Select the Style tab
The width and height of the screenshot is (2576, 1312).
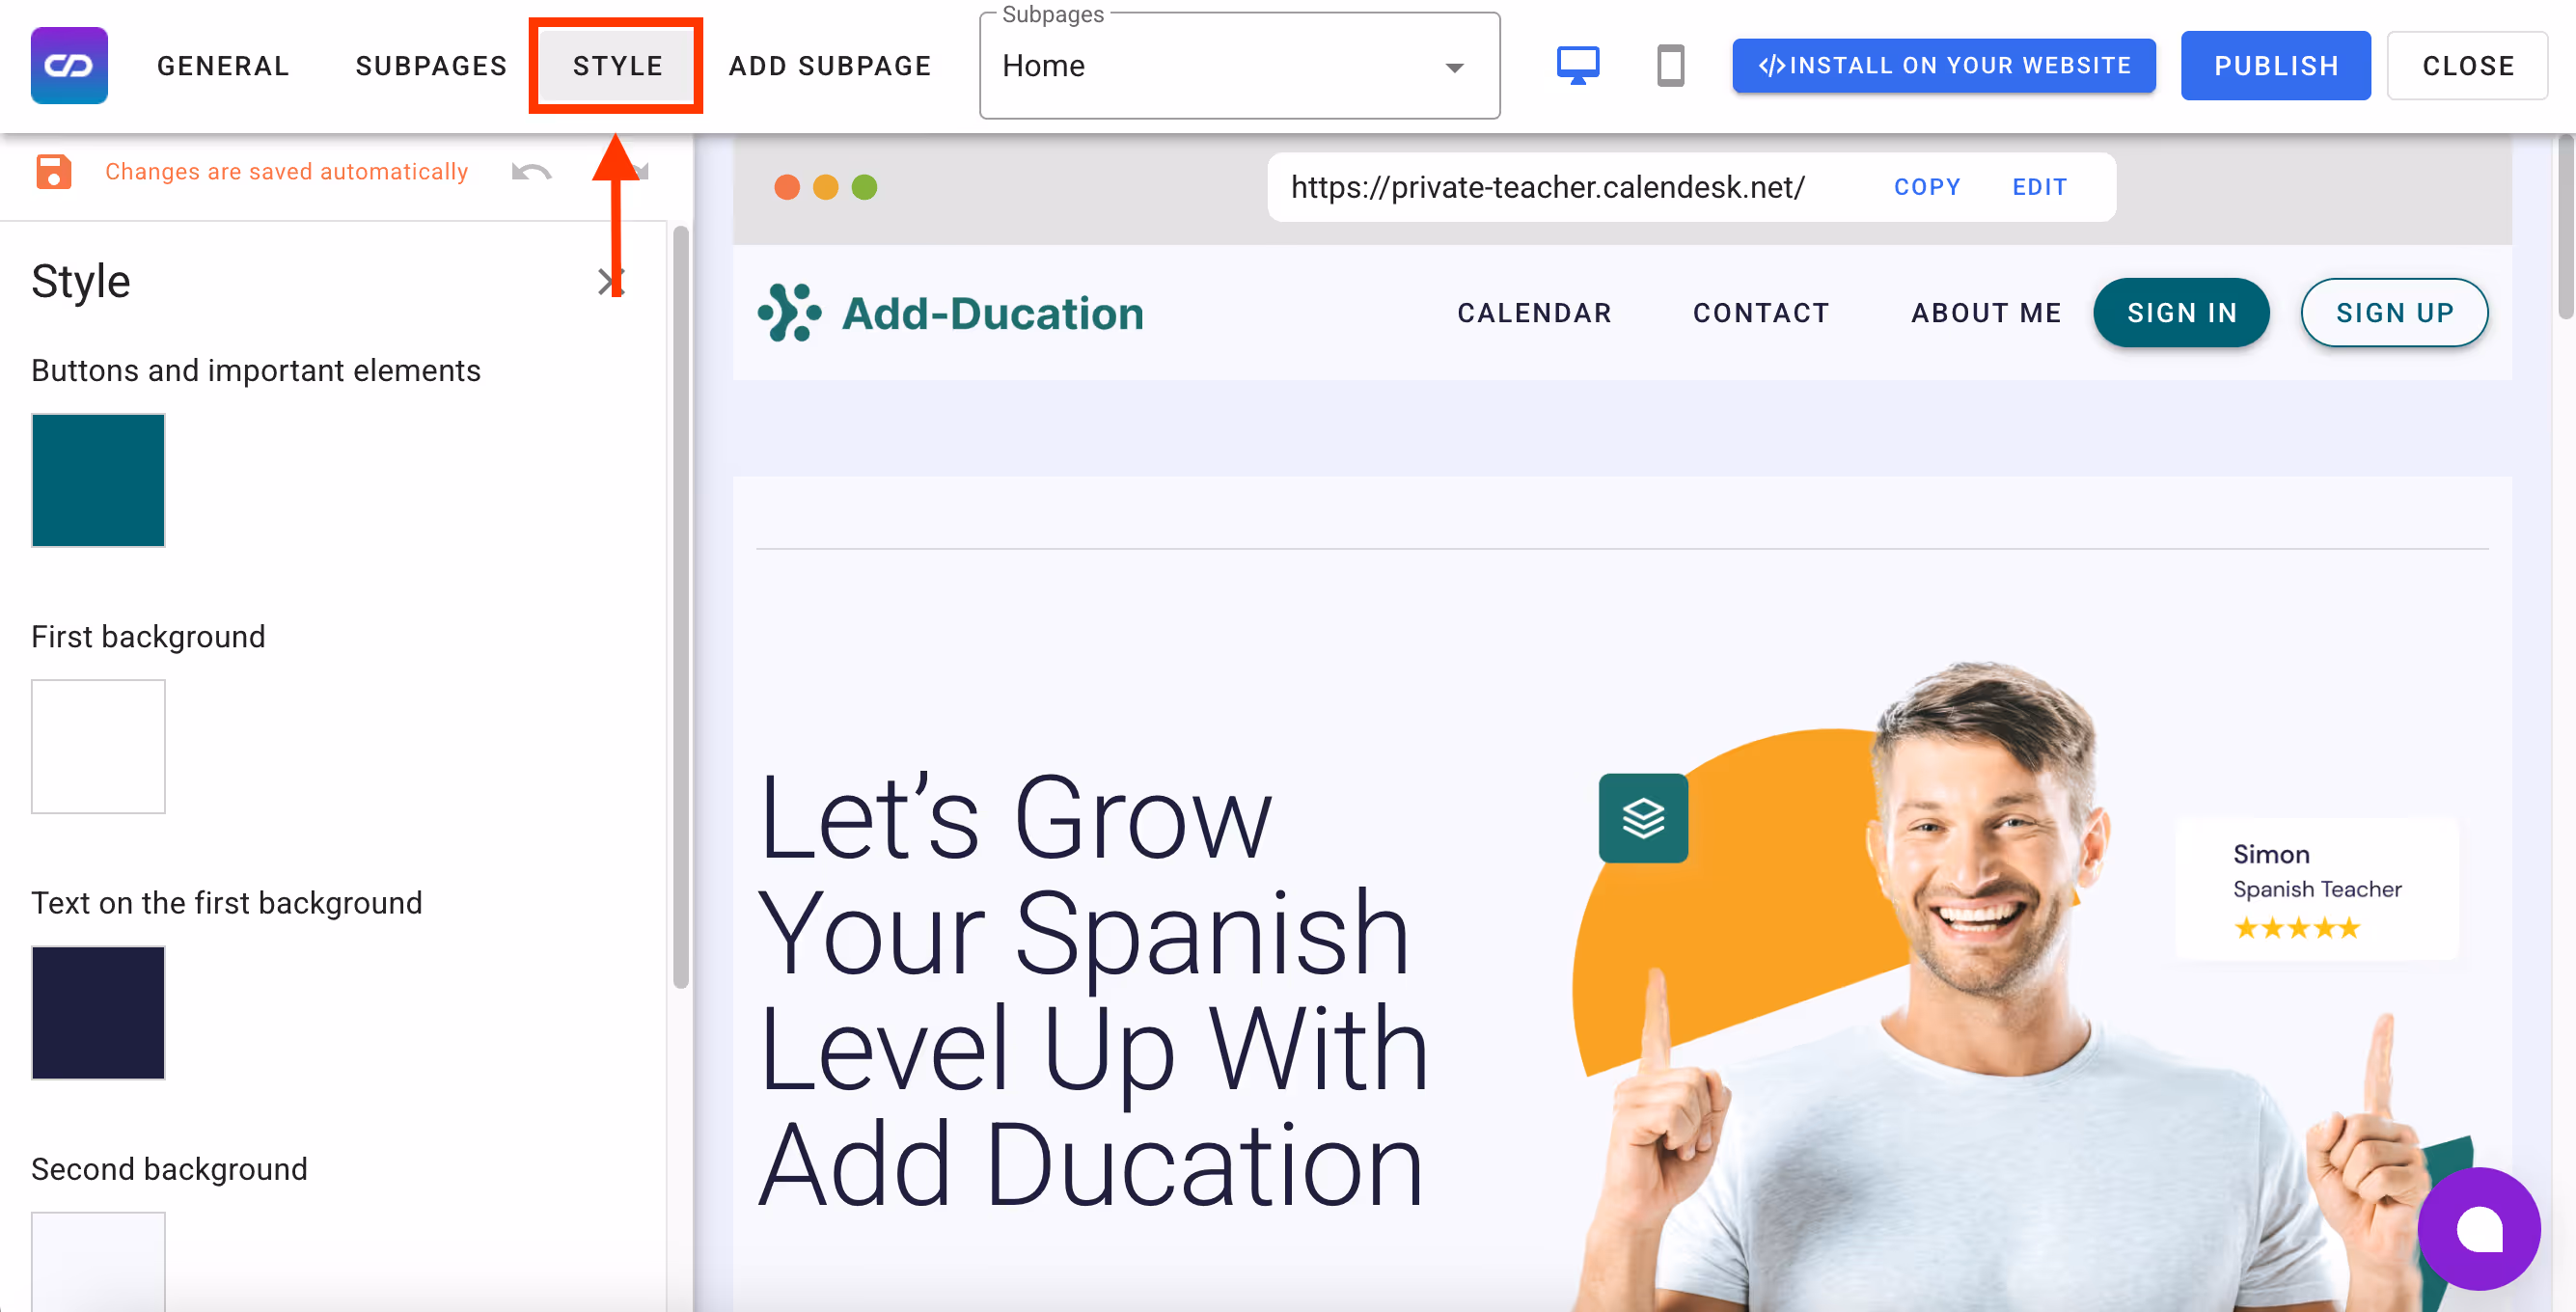pos(617,66)
